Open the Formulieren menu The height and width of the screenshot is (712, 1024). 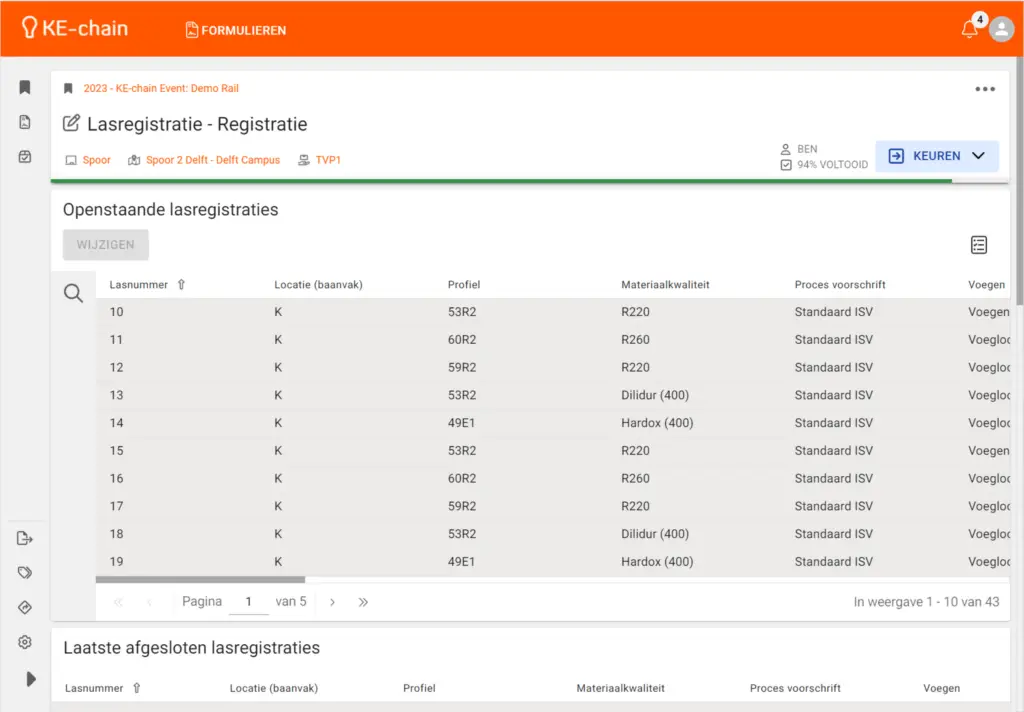tap(236, 30)
